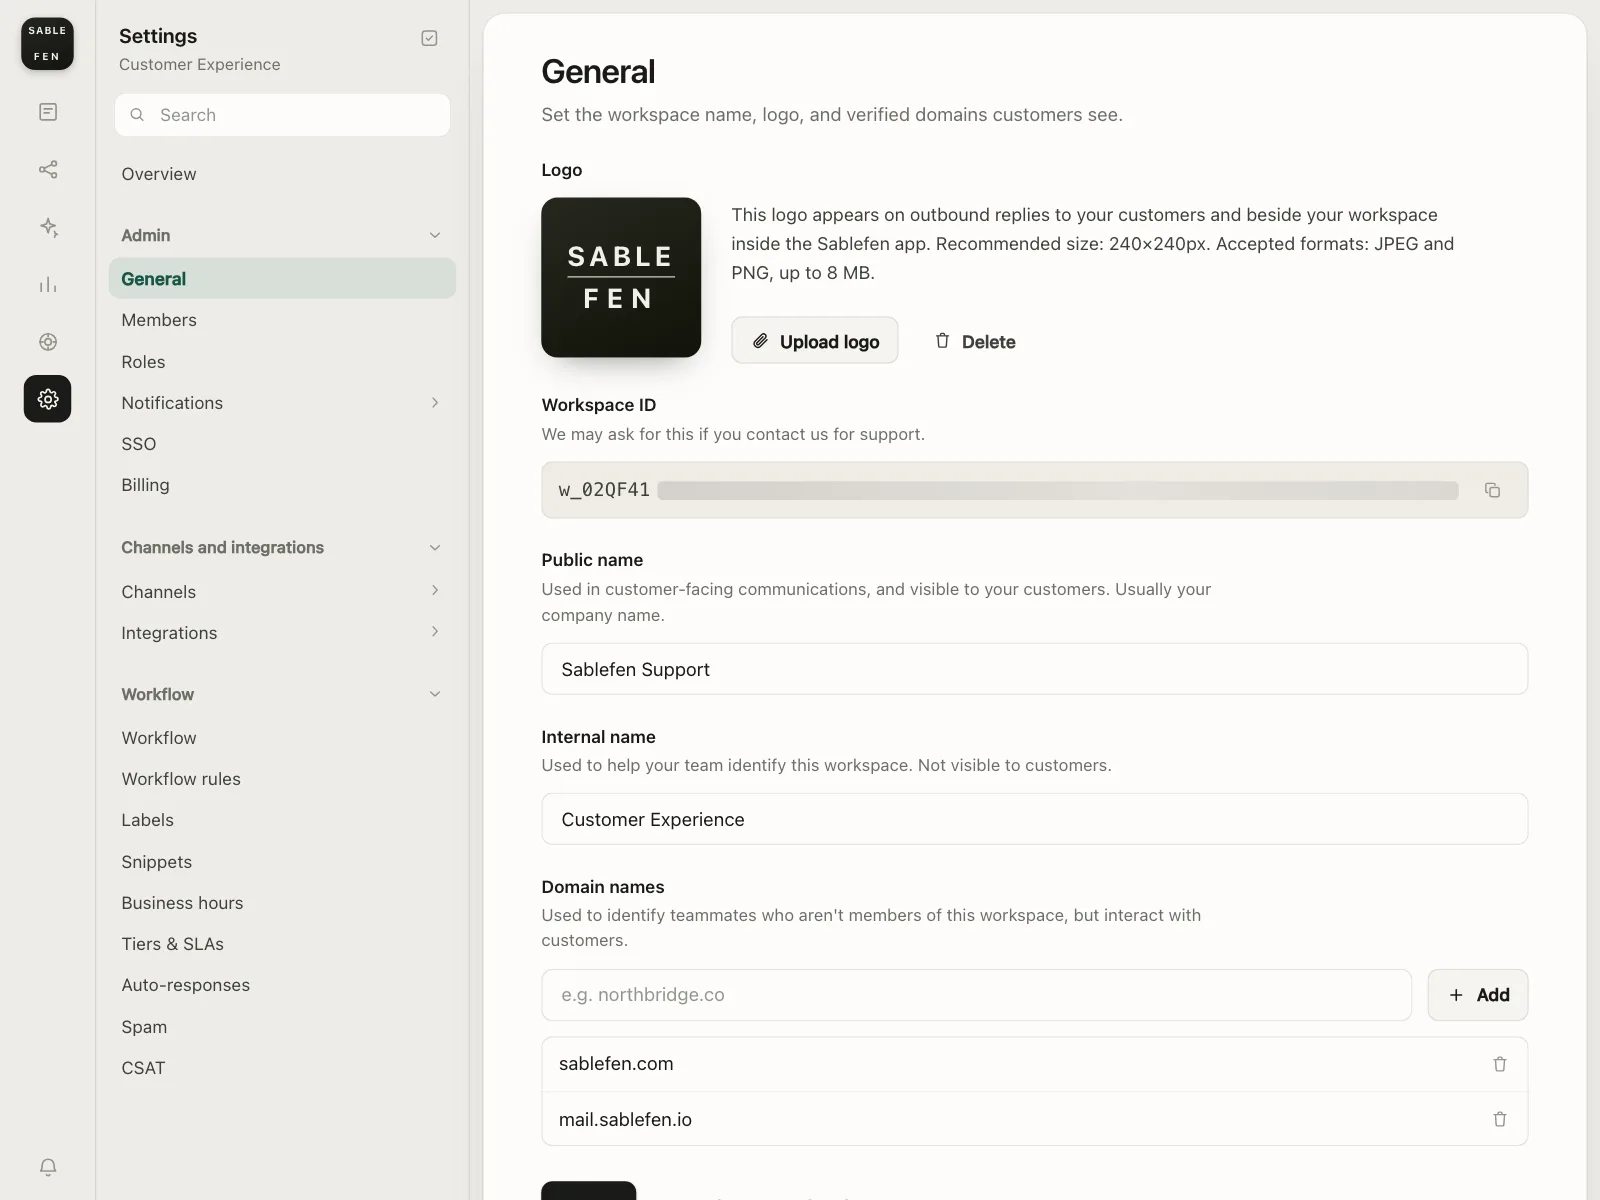Click the checklist icon next to the Settings title

[x=429, y=38]
